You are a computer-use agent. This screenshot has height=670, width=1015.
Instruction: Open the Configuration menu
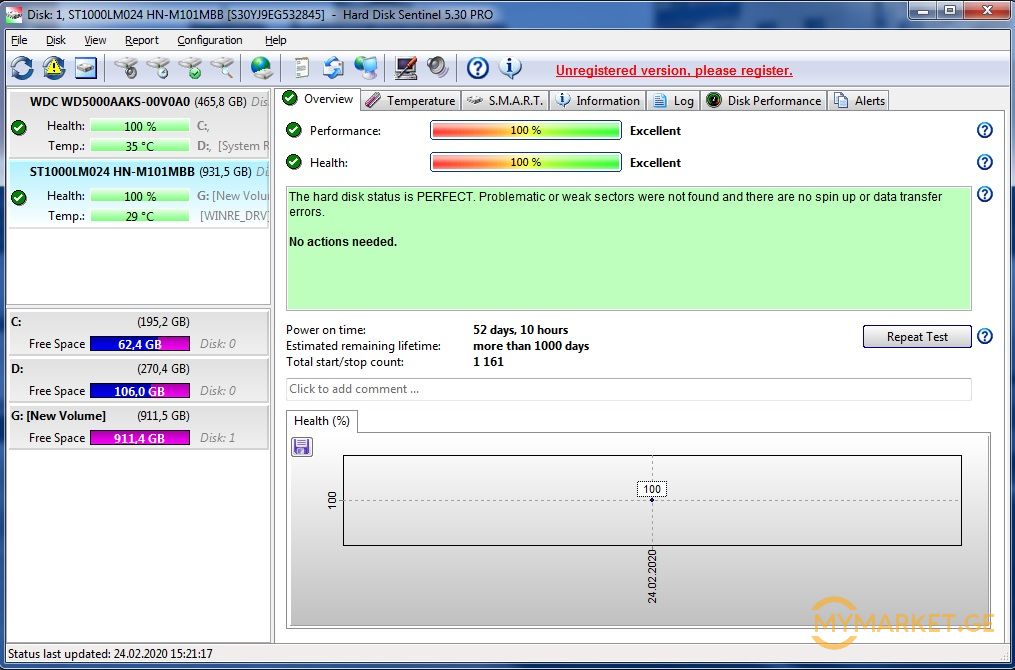pos(210,40)
